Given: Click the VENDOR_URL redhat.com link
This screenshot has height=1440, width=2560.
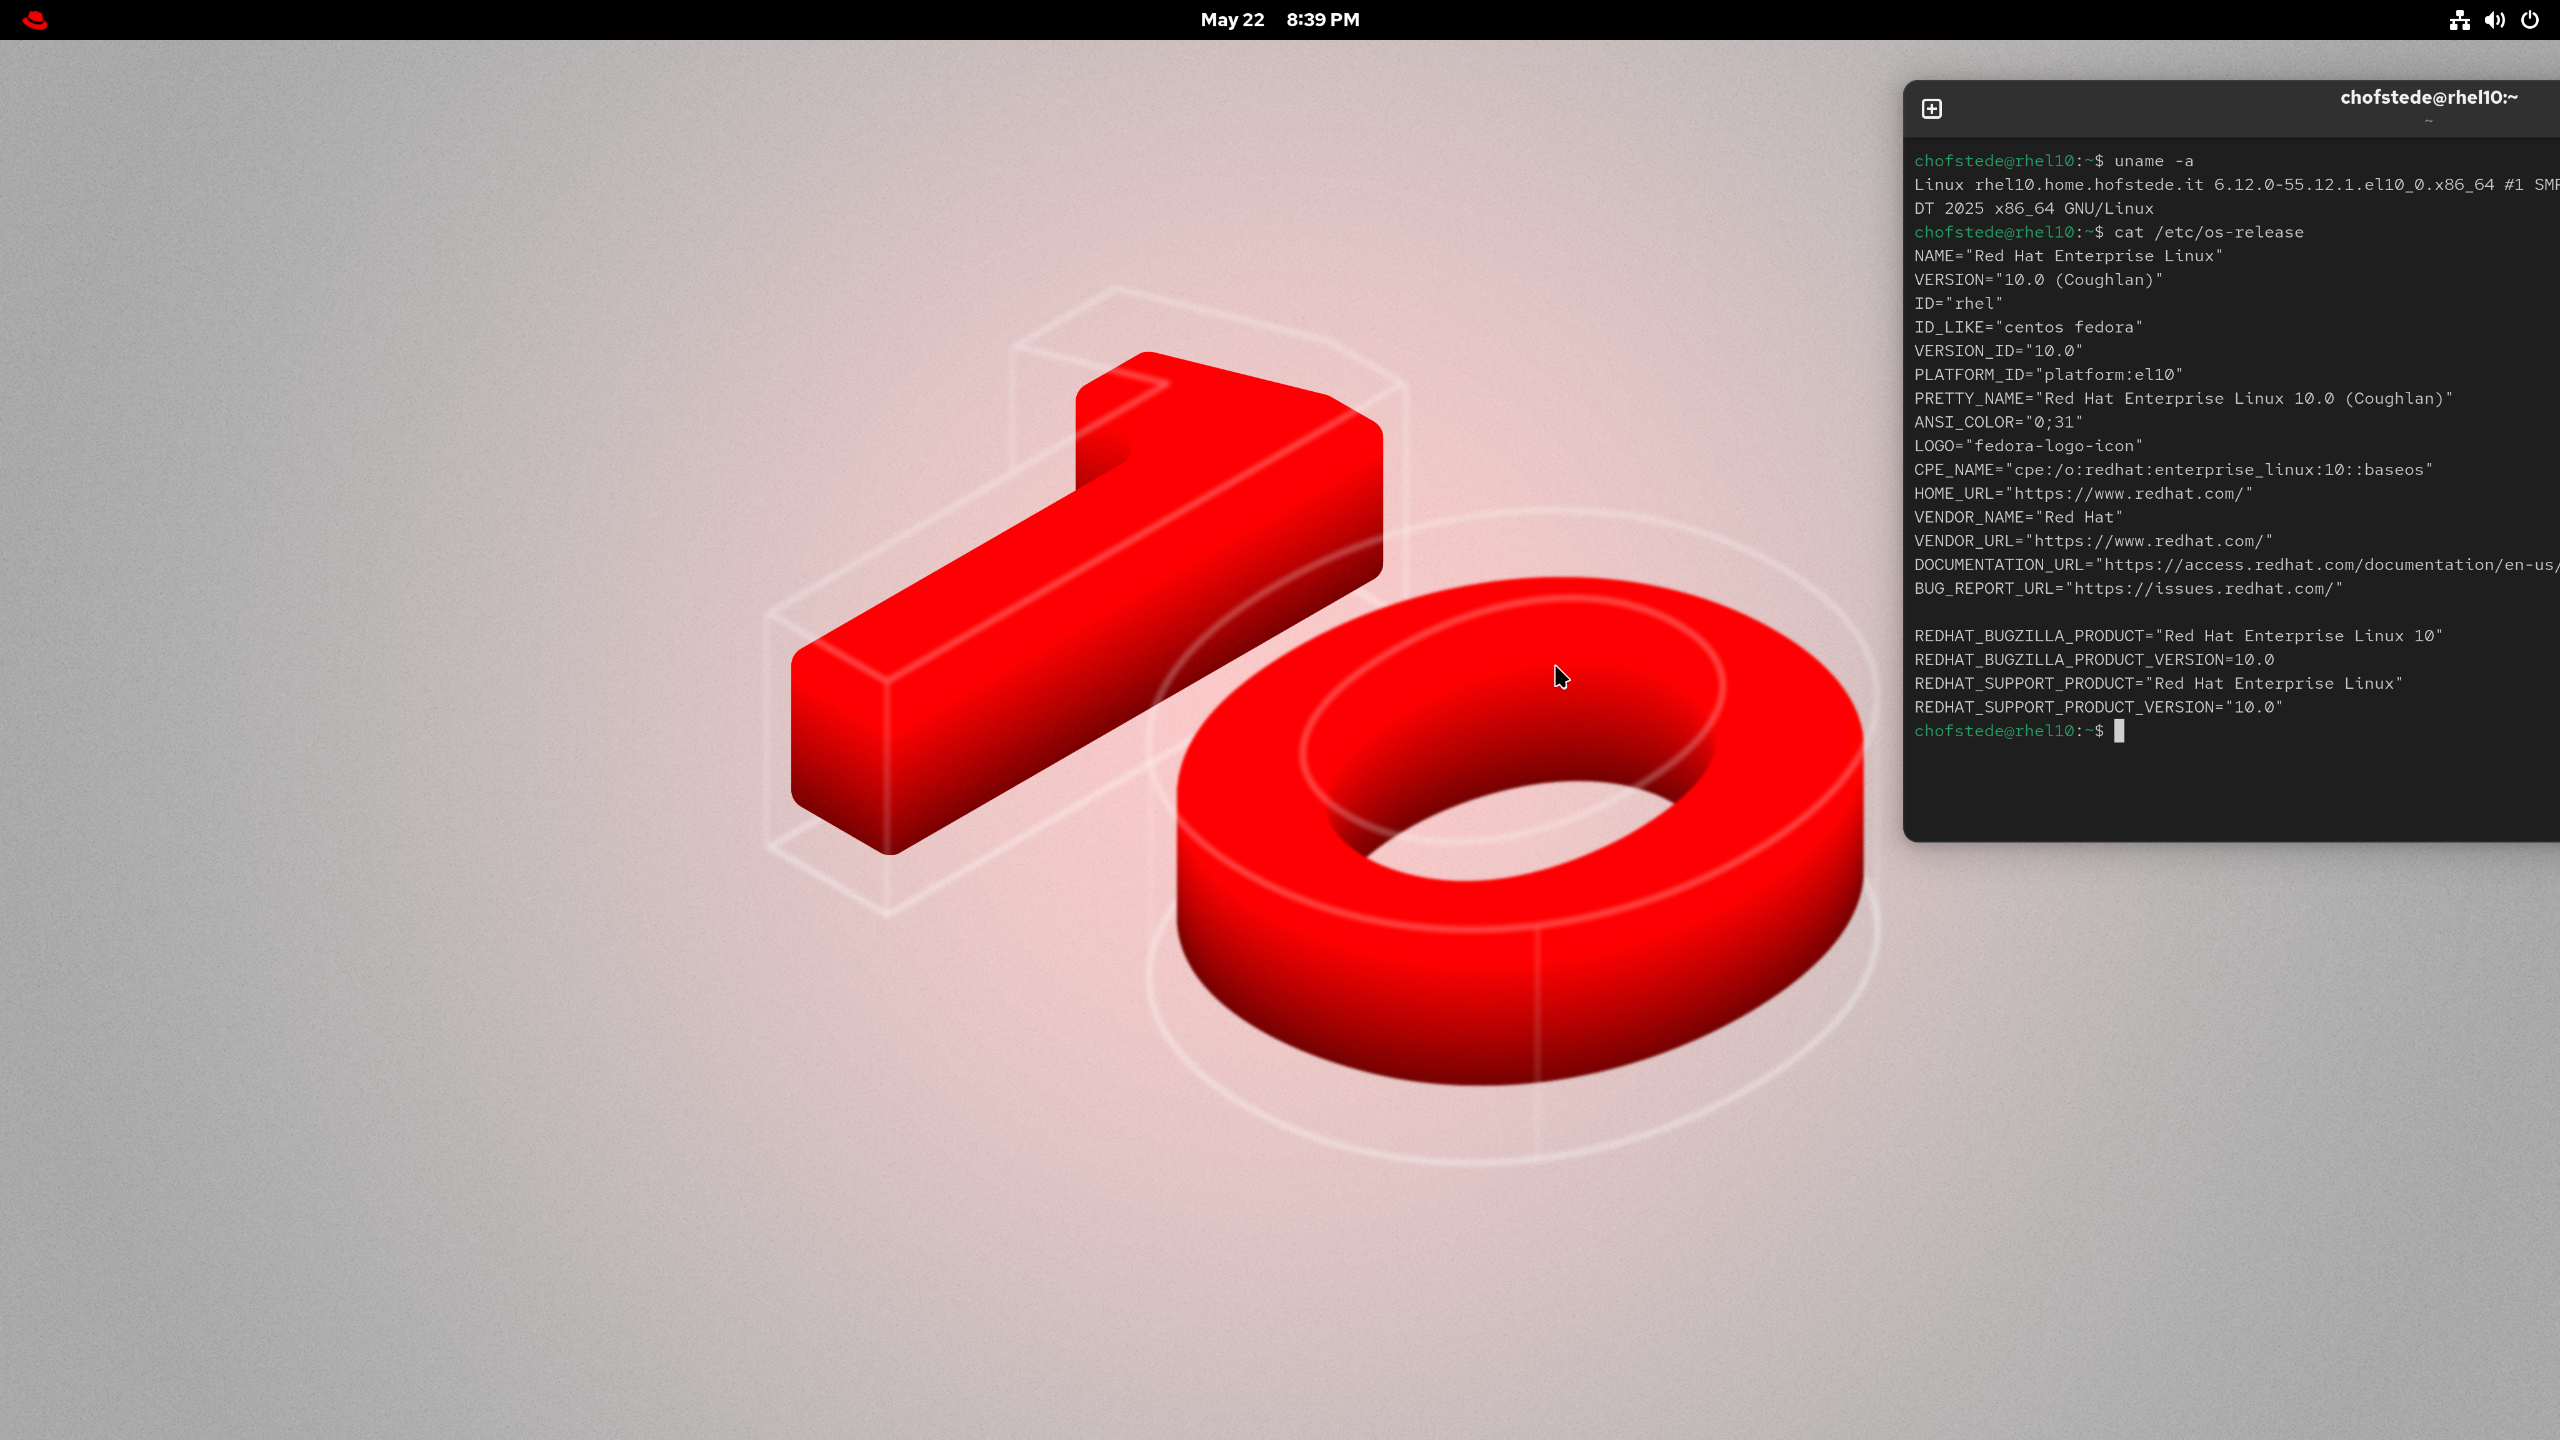Looking at the screenshot, I should click(x=2148, y=541).
